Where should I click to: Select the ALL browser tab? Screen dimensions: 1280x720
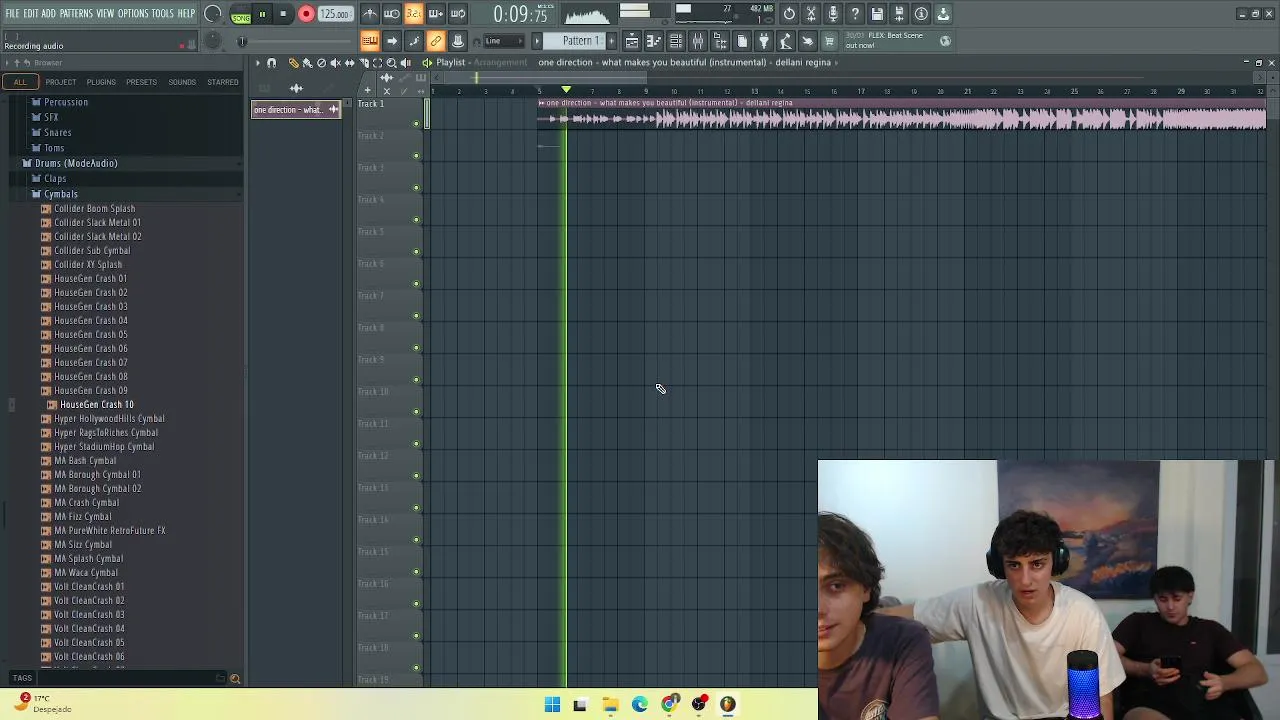click(x=20, y=82)
